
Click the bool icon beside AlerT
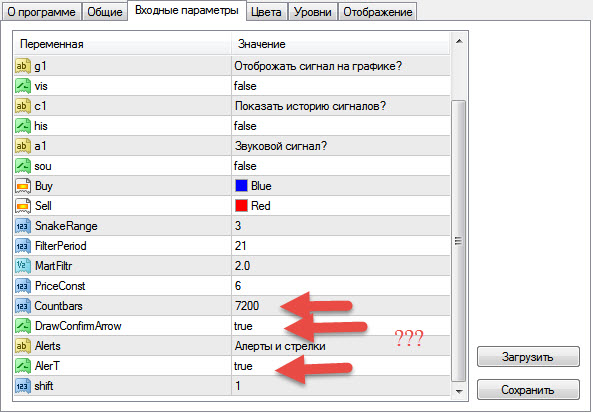[x=23, y=366]
